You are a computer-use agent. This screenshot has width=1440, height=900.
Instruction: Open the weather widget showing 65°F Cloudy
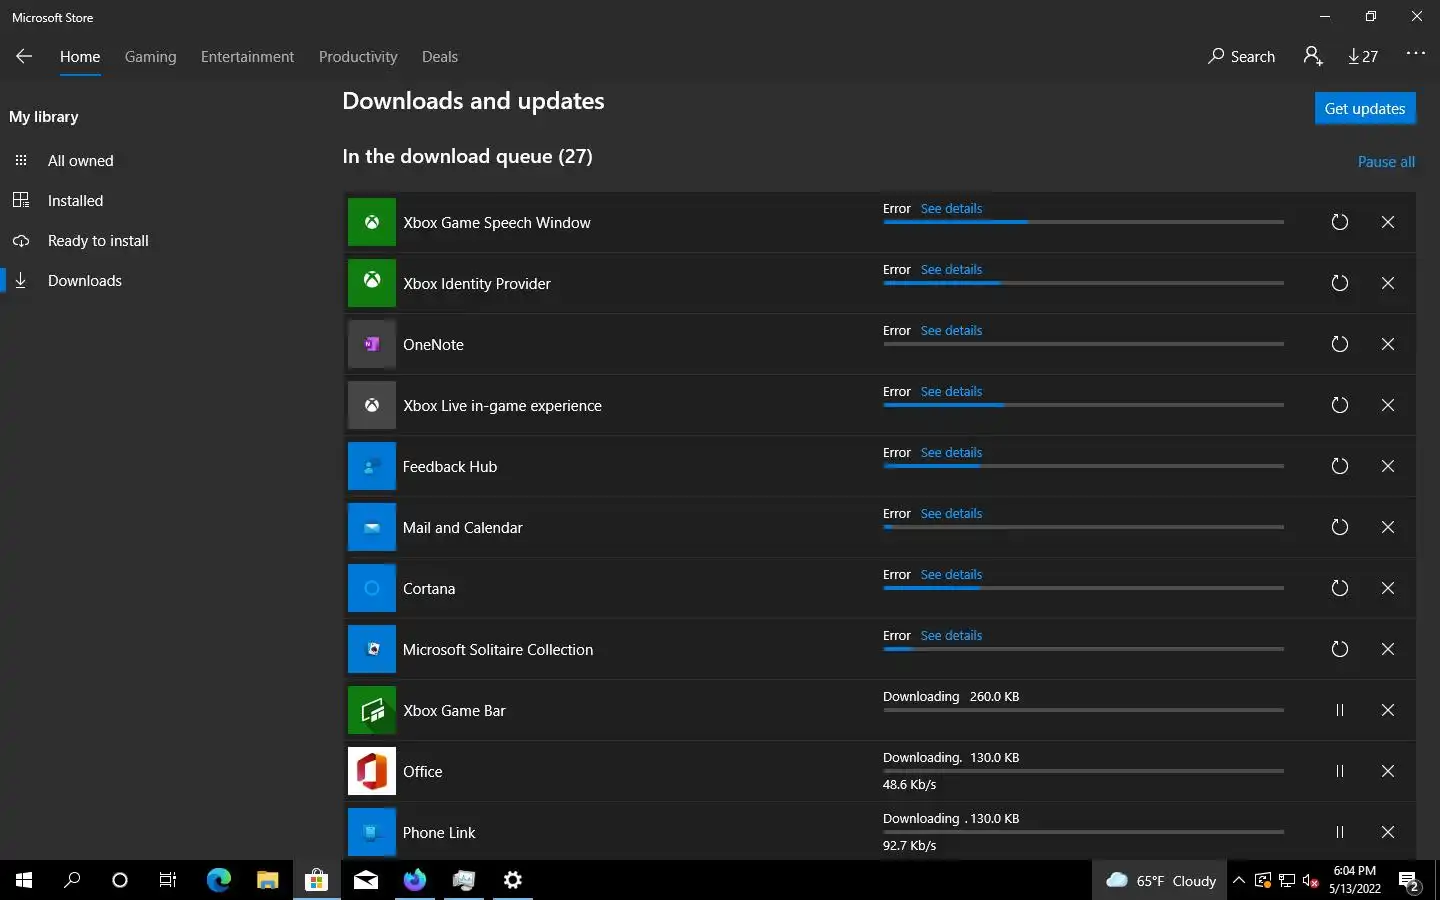[x=1160, y=880]
